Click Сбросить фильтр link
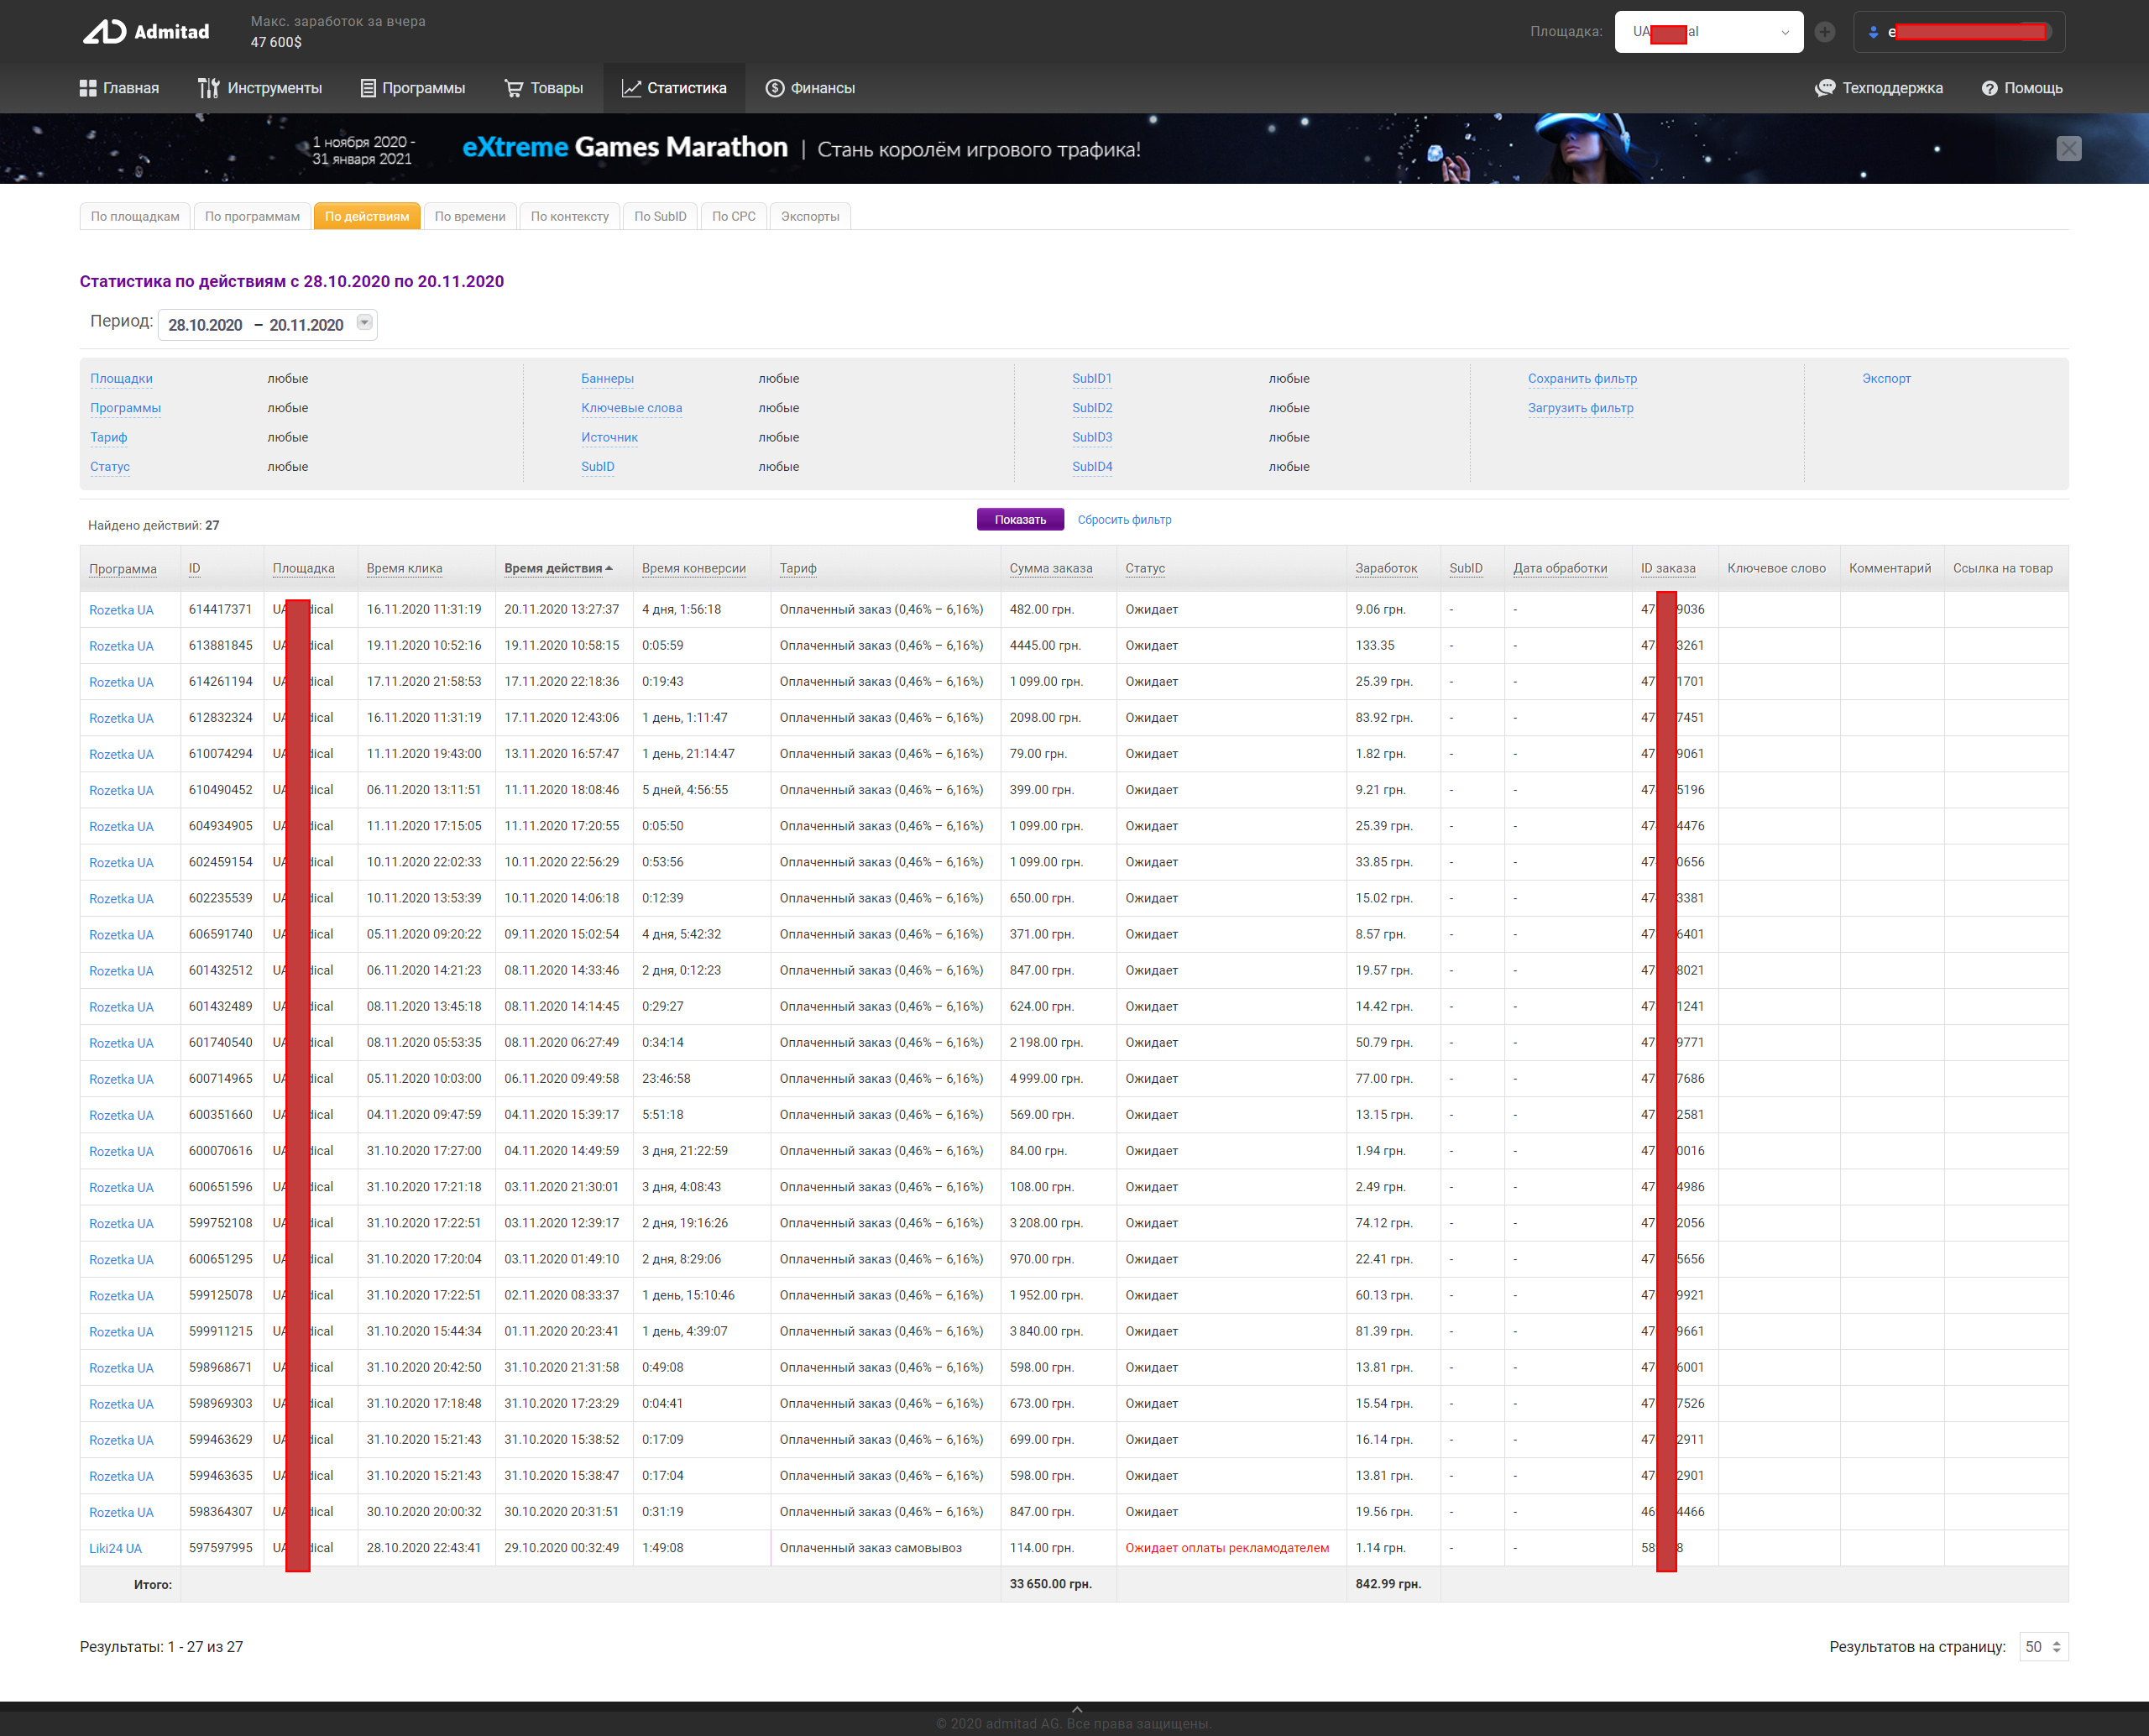This screenshot has width=2149, height=1736. point(1124,520)
